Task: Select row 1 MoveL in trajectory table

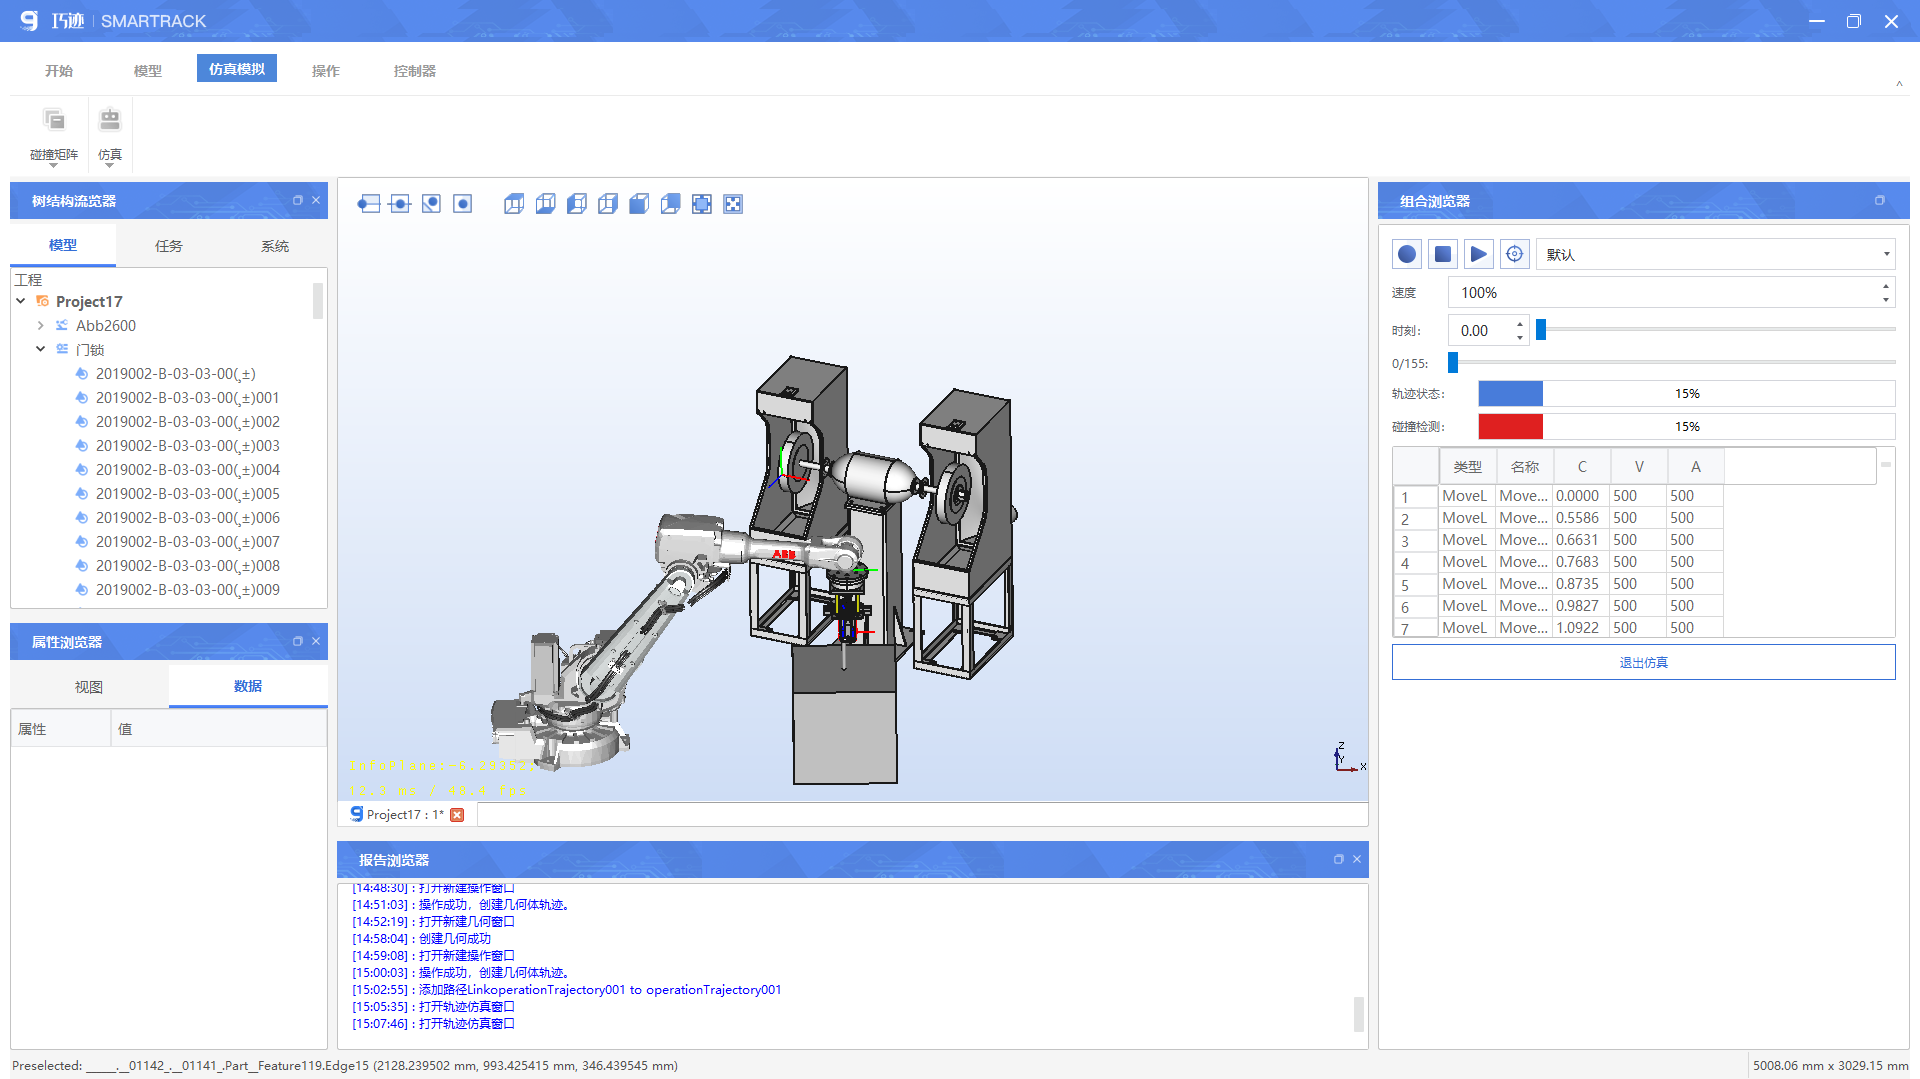Action: pos(1558,496)
